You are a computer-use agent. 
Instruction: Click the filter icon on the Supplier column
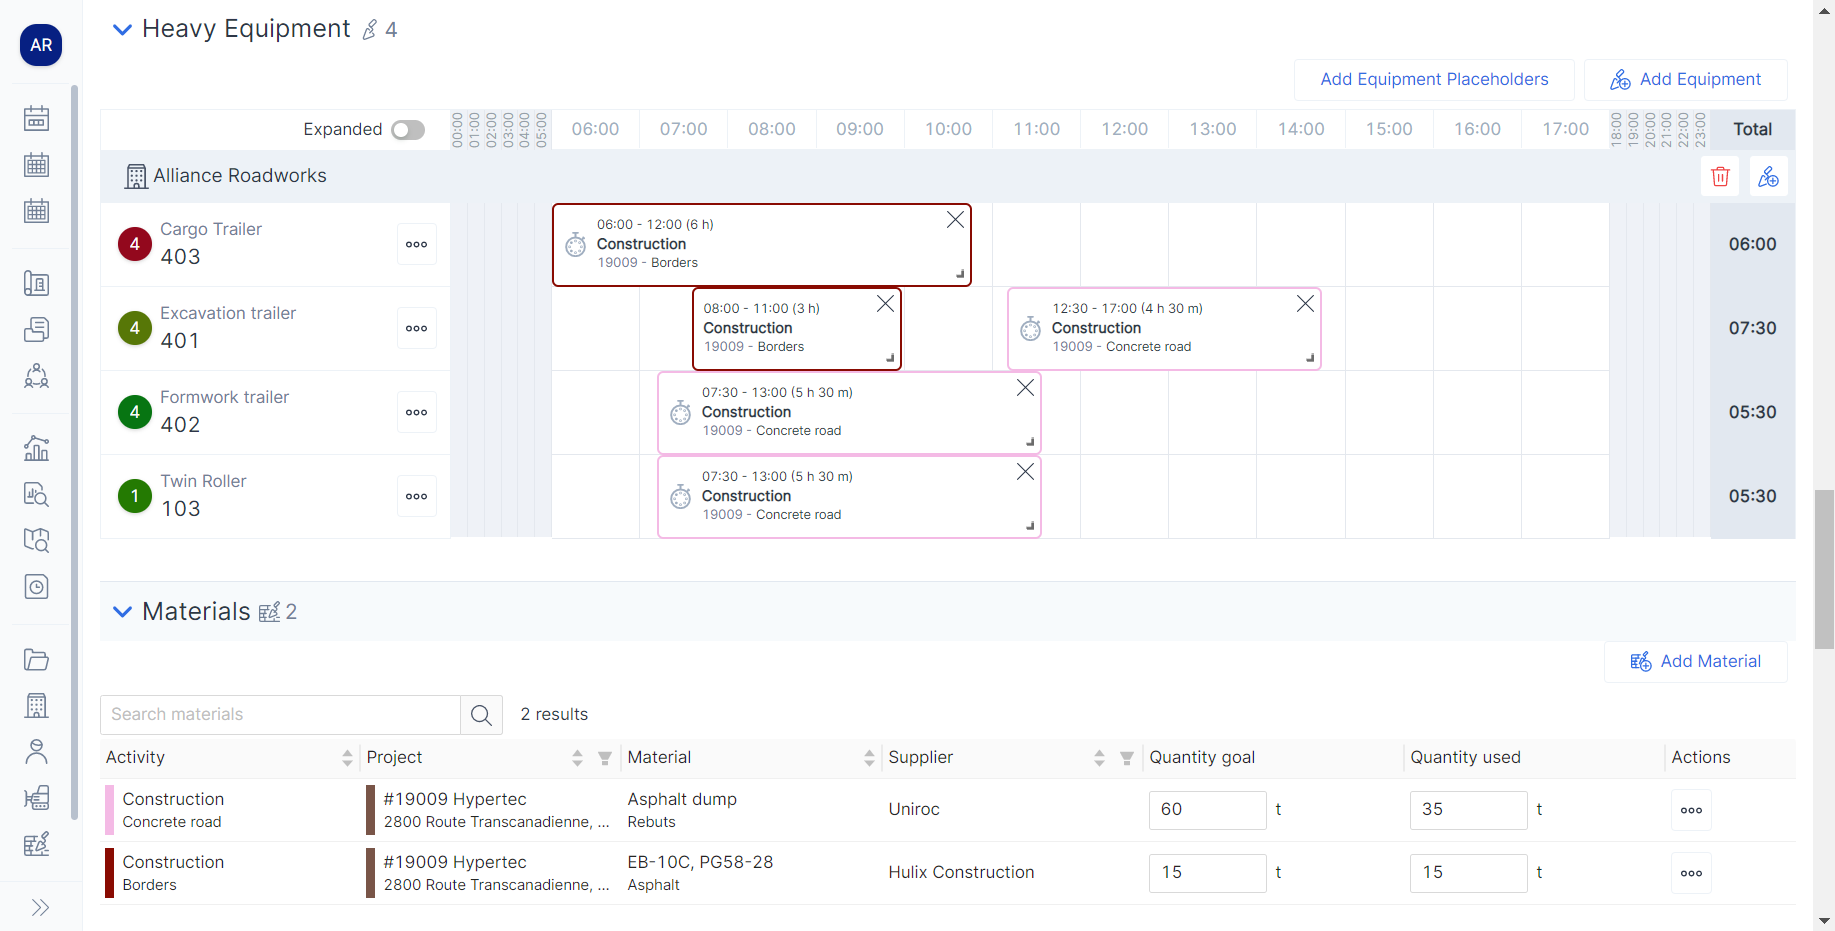pos(1127,758)
